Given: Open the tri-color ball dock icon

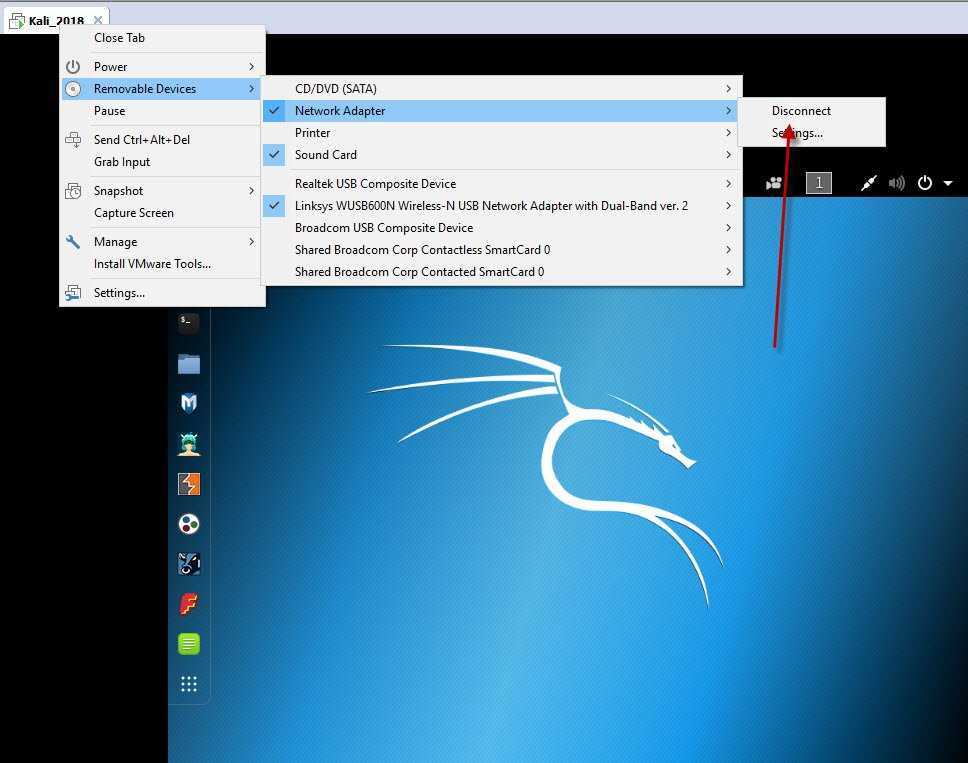Looking at the screenshot, I should point(188,524).
